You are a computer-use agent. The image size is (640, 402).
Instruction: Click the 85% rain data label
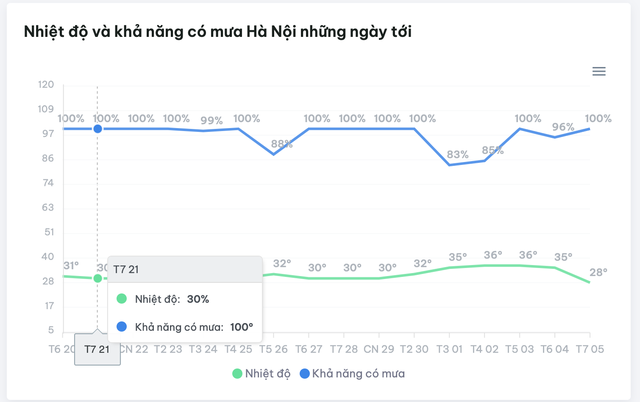tap(493, 150)
